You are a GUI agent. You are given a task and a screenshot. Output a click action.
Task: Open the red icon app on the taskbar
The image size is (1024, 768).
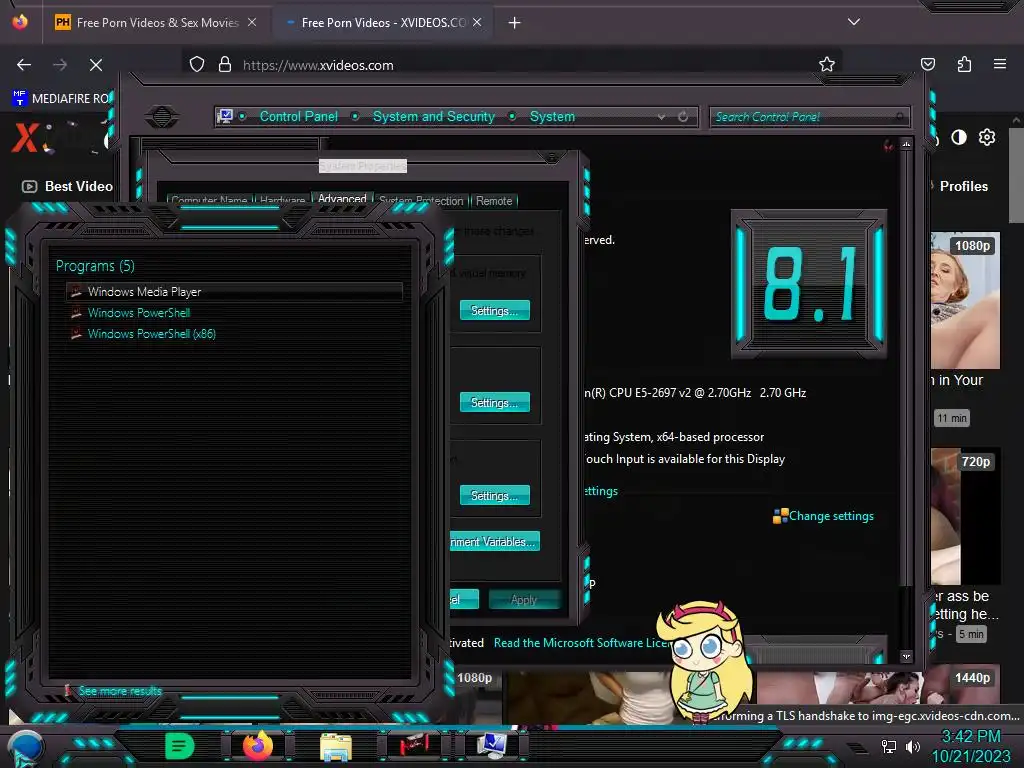point(414,745)
